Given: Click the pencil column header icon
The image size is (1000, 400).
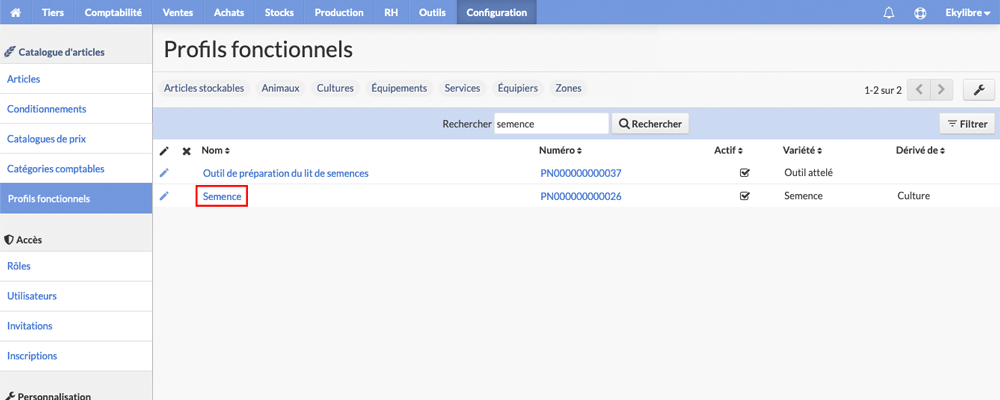Looking at the screenshot, I should tap(164, 151).
